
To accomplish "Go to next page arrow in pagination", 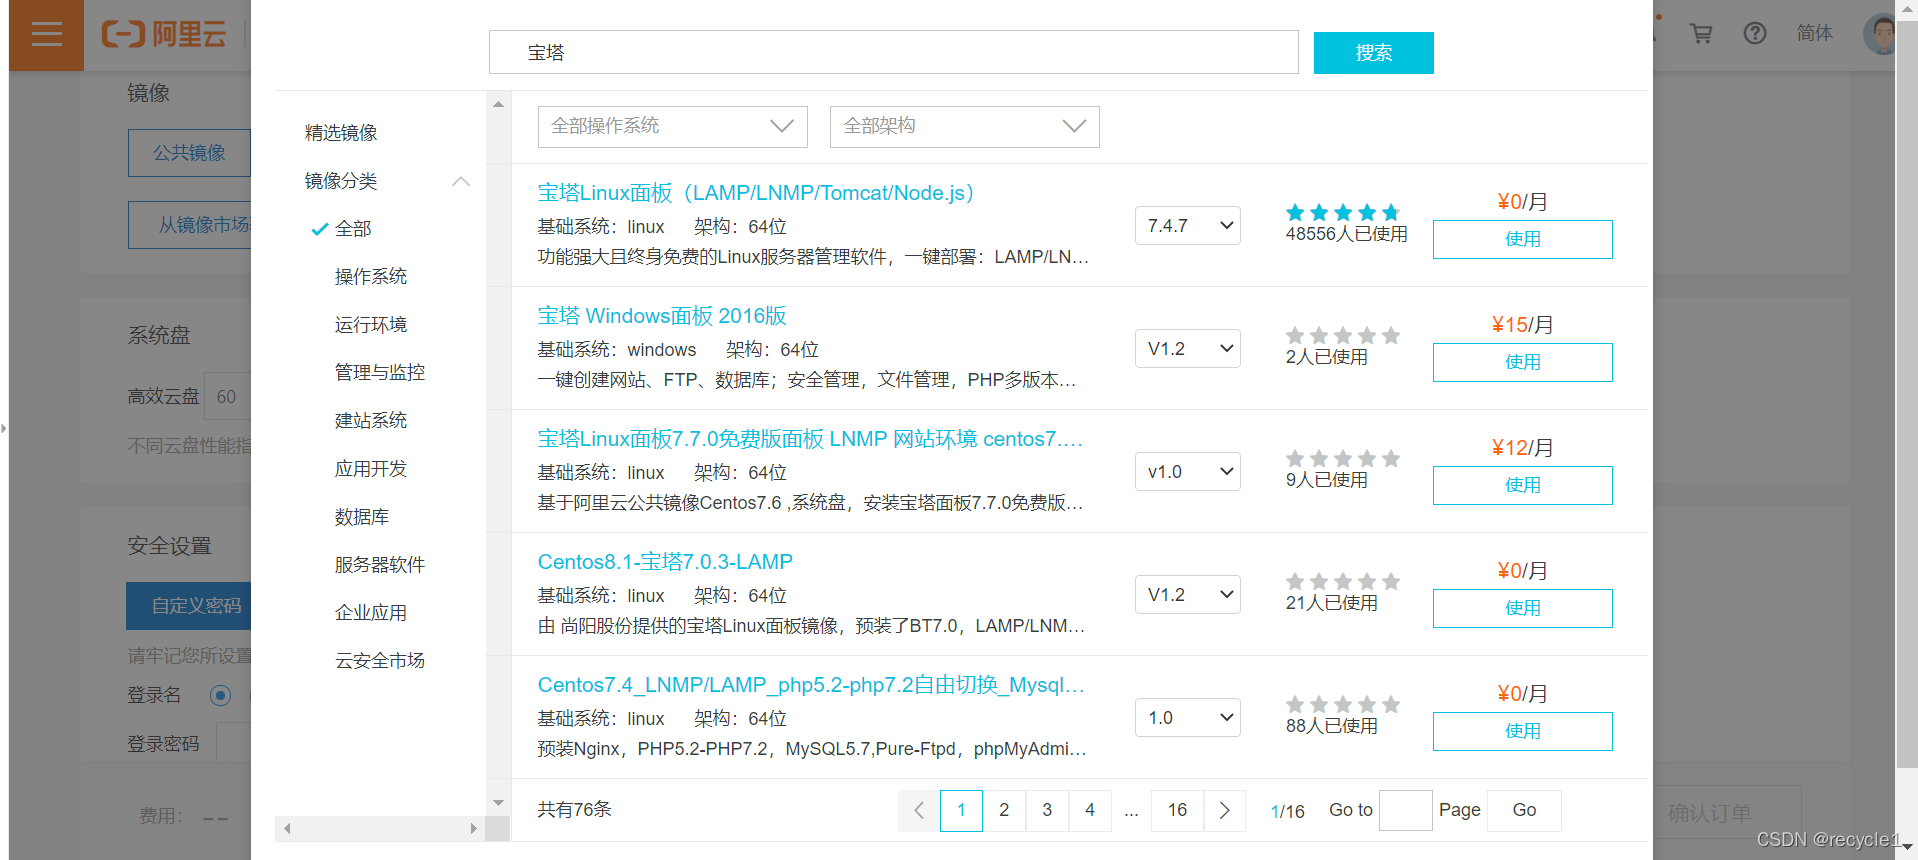I will coord(1225,810).
